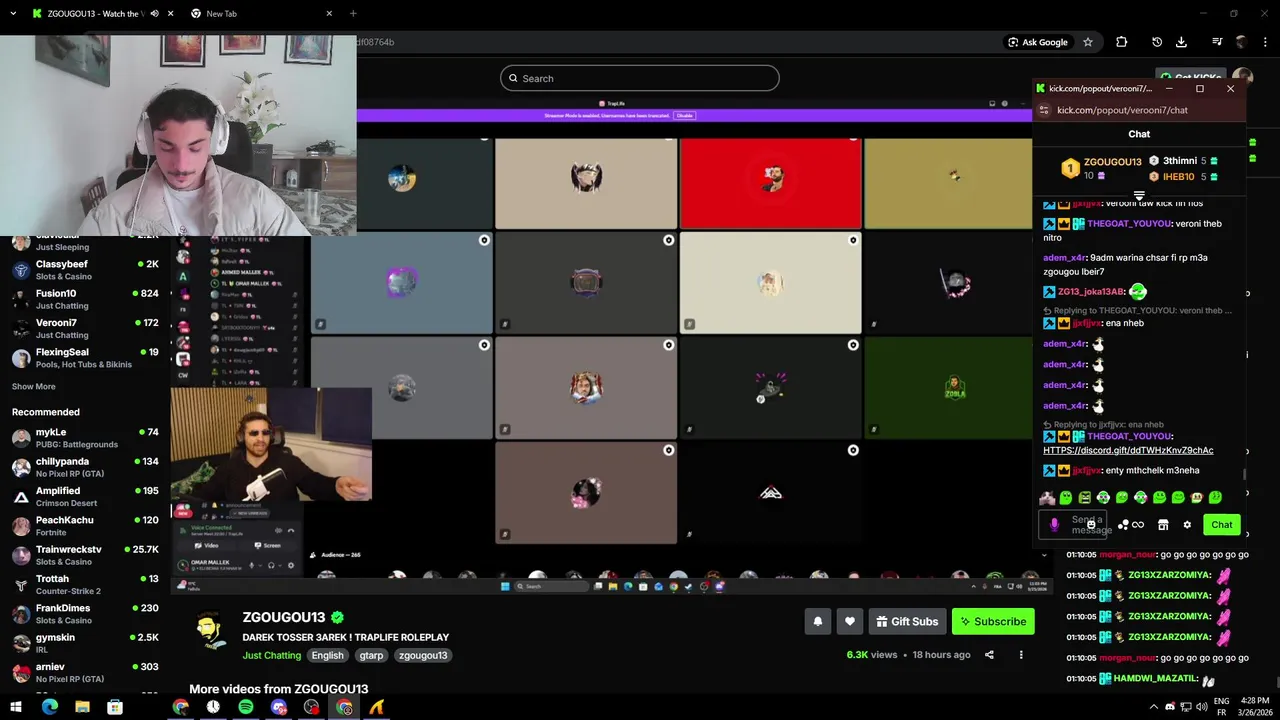Image resolution: width=1280 pixels, height=720 pixels.
Task: Open Trainwreckstv recommended channel
Action: click(85, 555)
